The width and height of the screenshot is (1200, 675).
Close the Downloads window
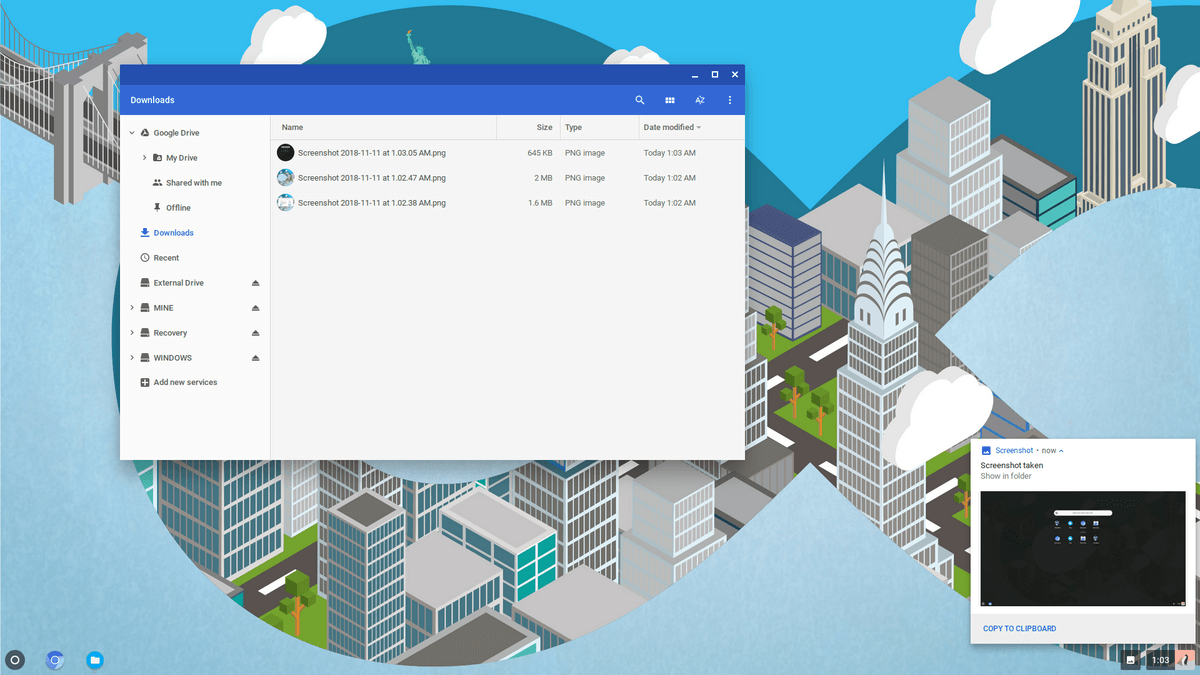click(735, 75)
